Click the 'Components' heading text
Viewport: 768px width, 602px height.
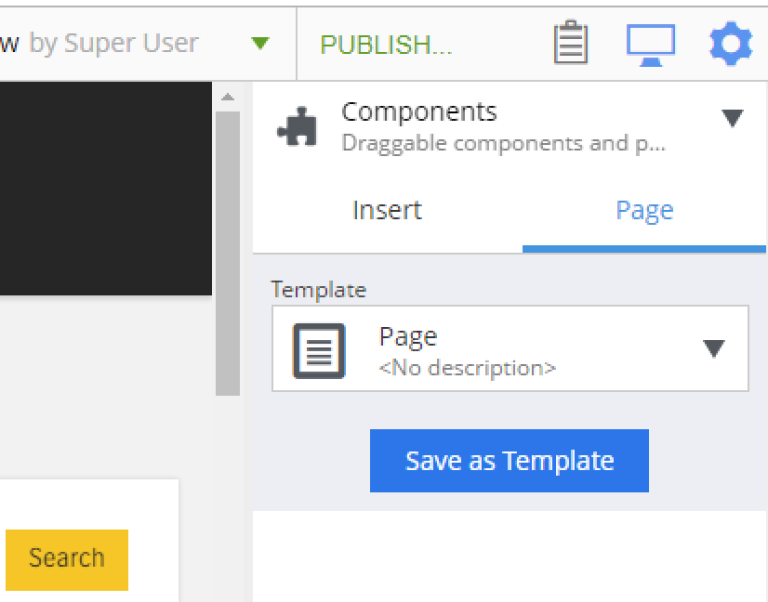419,112
